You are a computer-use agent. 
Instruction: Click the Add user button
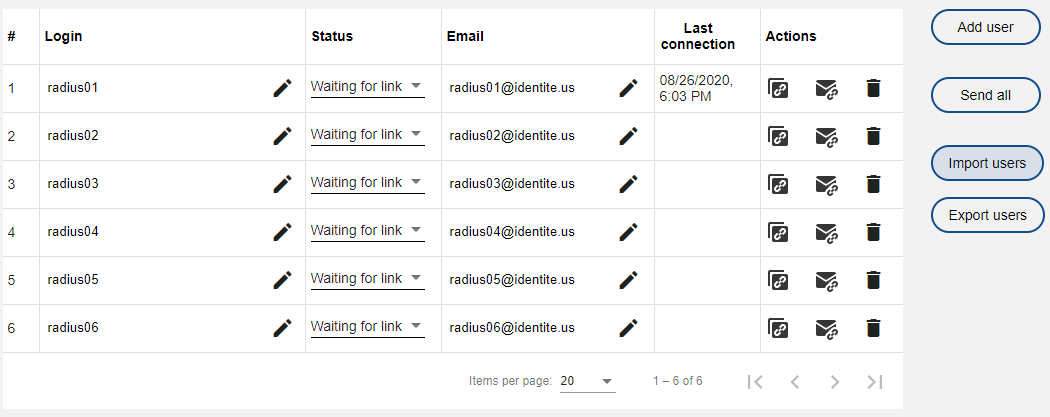985,27
